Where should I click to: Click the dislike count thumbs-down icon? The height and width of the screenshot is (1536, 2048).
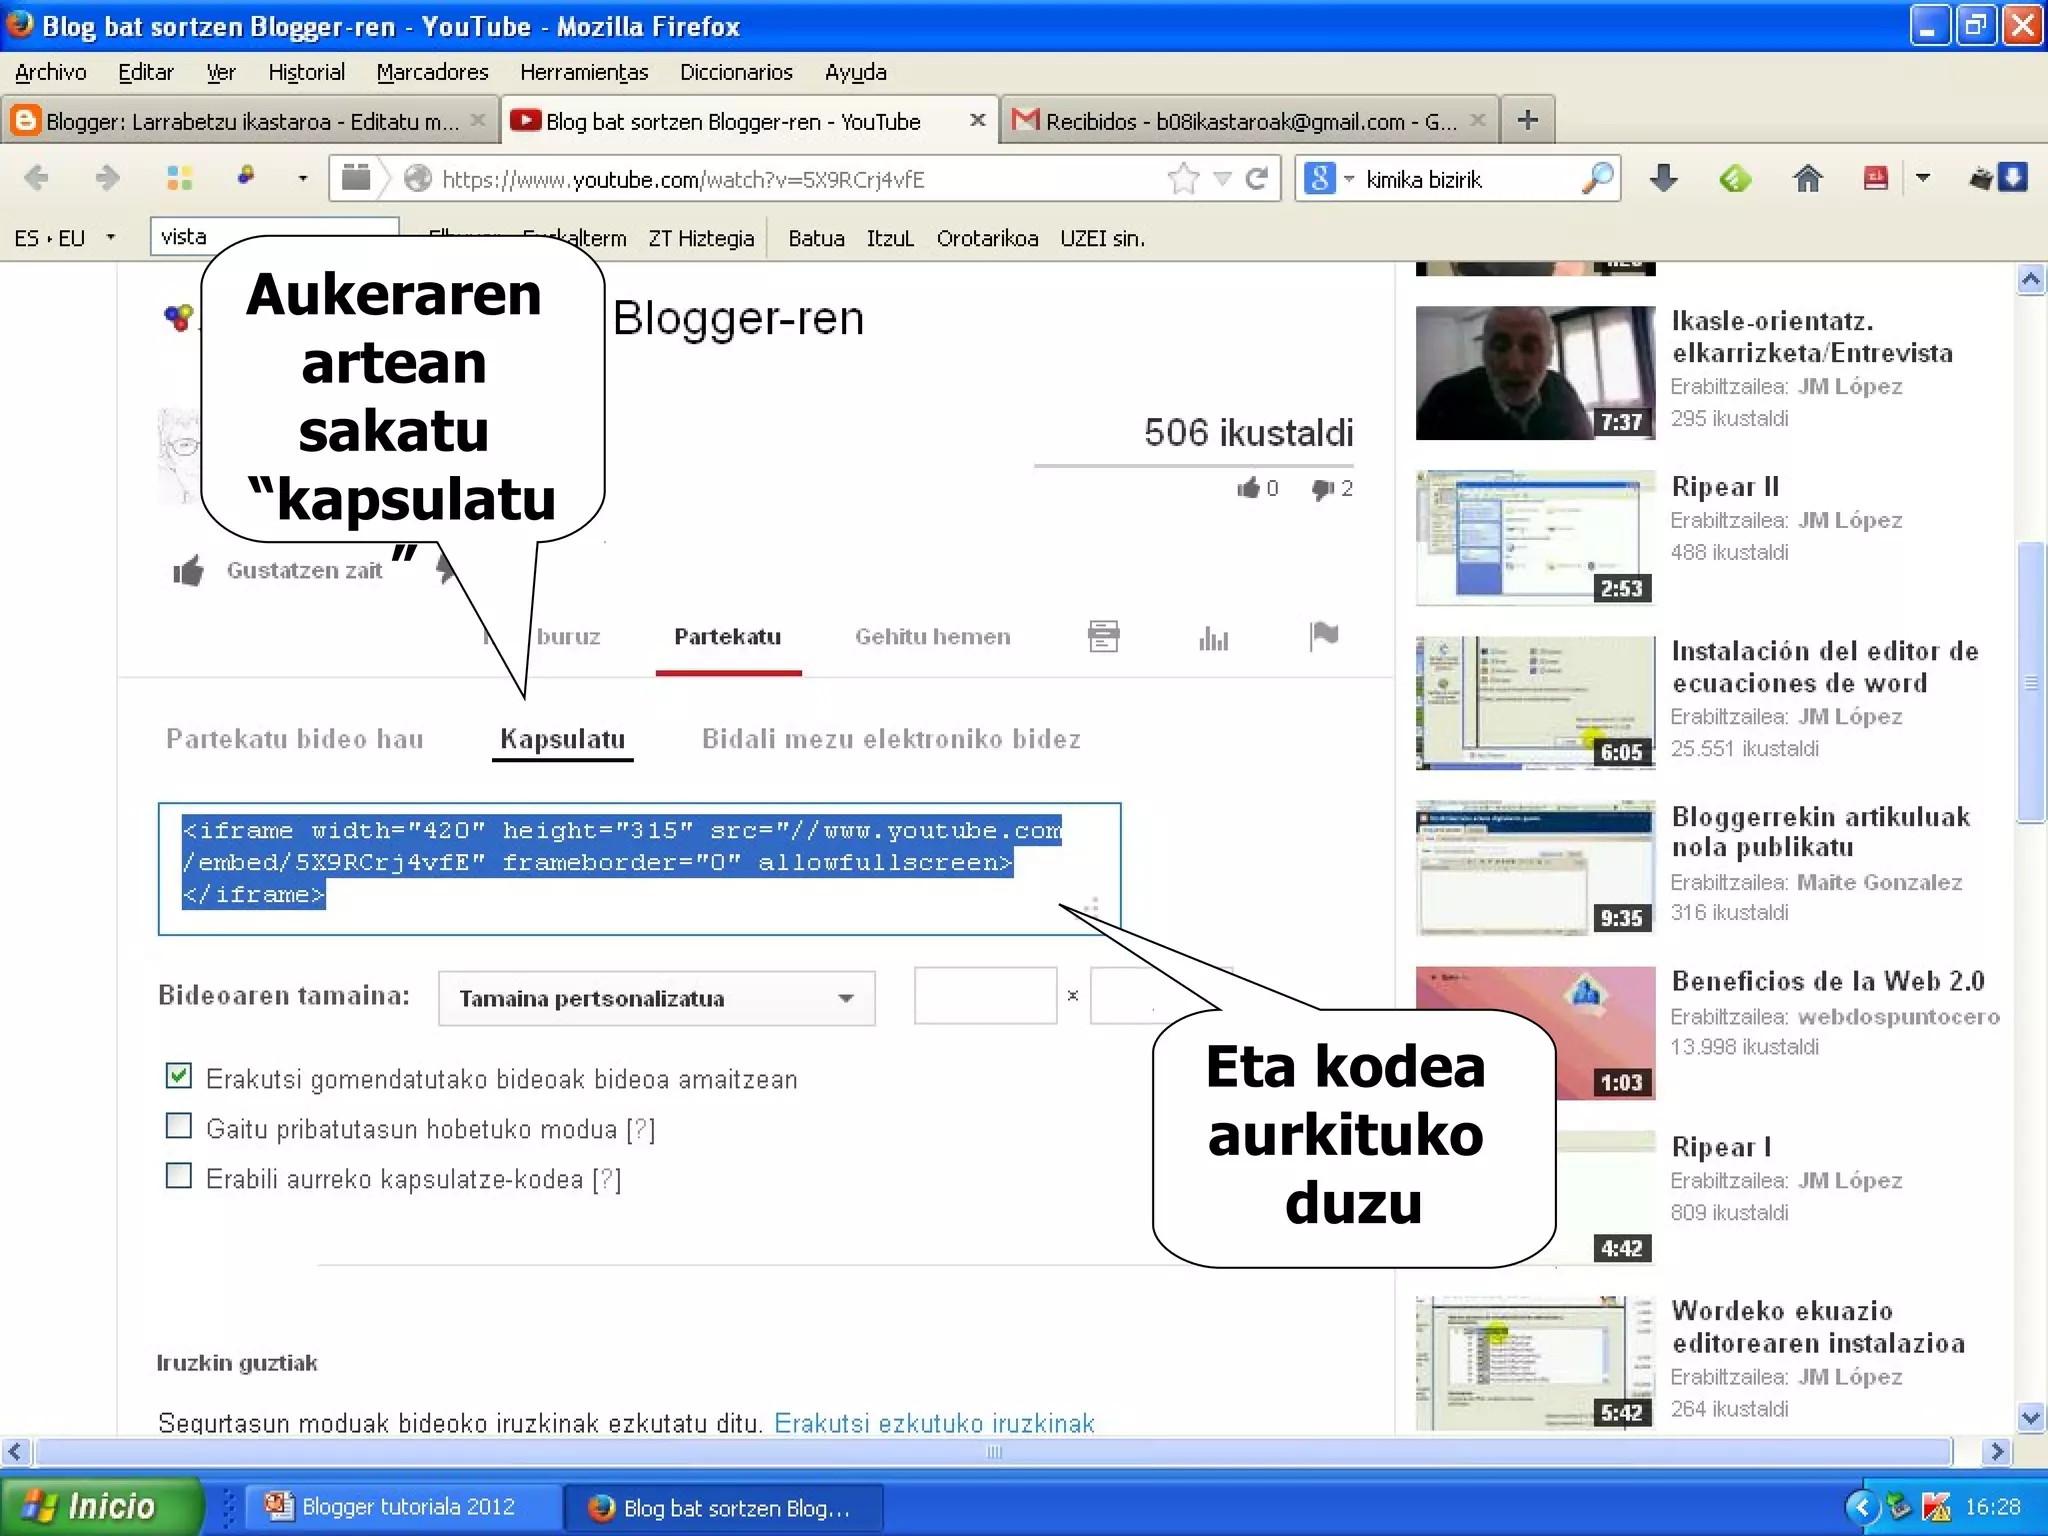click(1322, 488)
